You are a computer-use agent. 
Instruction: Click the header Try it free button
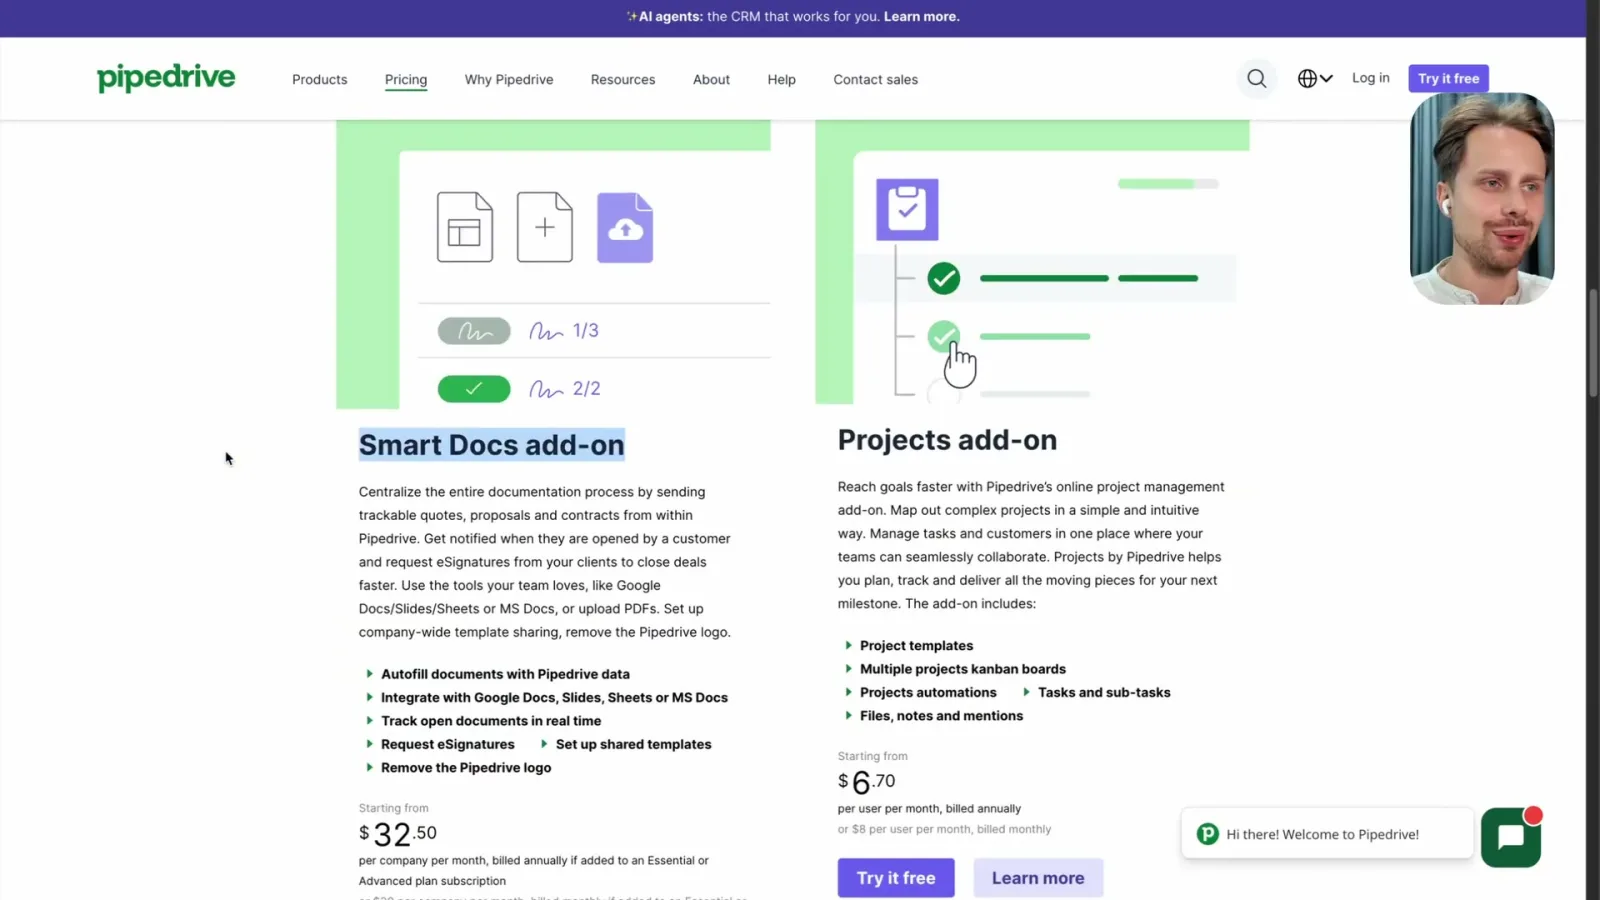coord(1448,78)
